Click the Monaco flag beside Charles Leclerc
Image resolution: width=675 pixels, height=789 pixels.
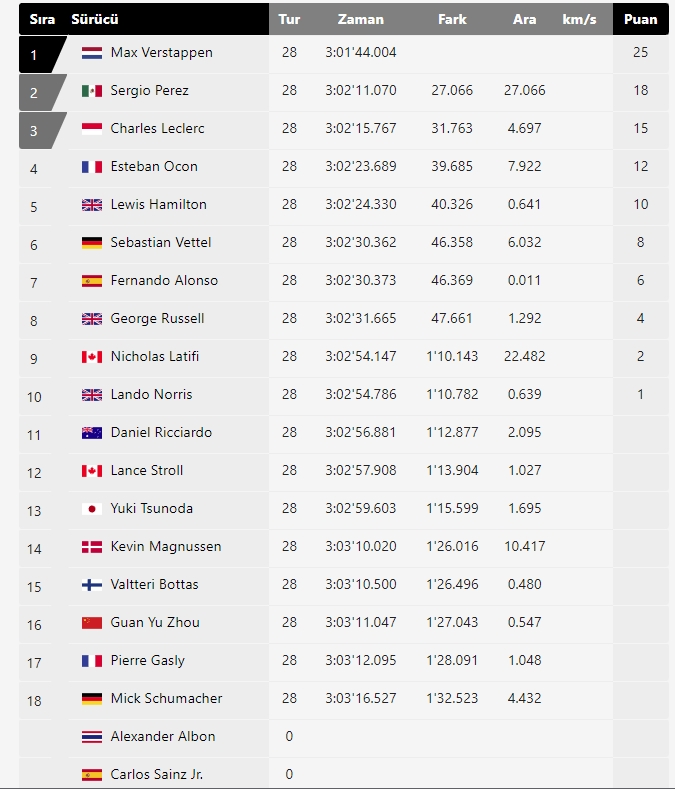92,129
